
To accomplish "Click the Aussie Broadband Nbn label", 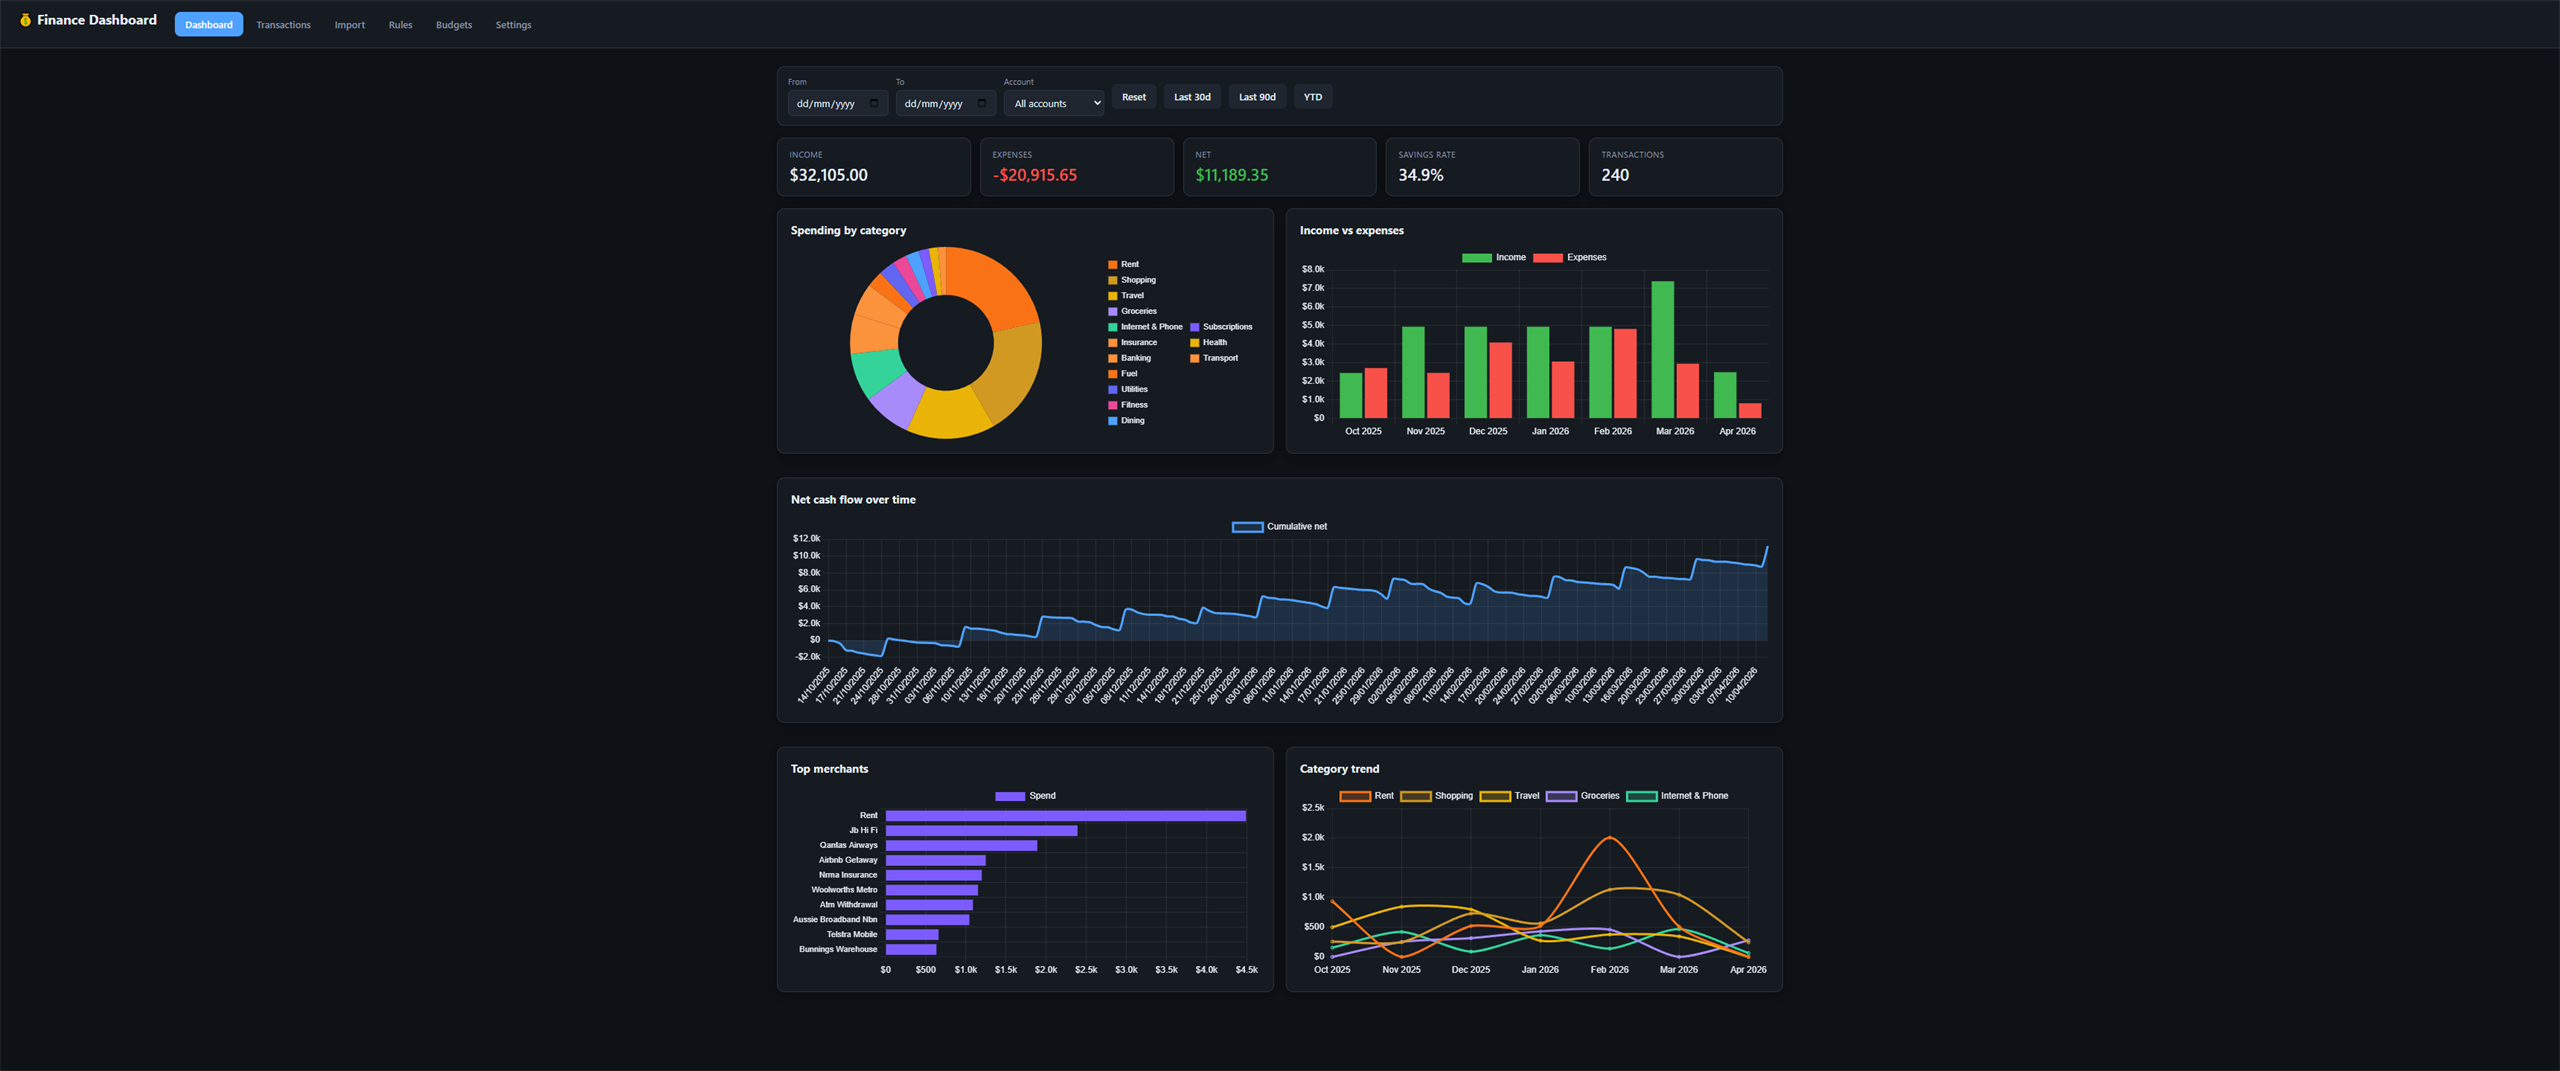I will point(835,920).
